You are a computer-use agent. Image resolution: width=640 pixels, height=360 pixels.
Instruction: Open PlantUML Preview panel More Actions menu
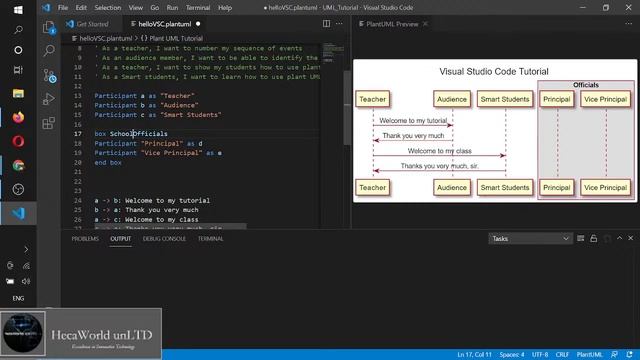click(x=628, y=24)
